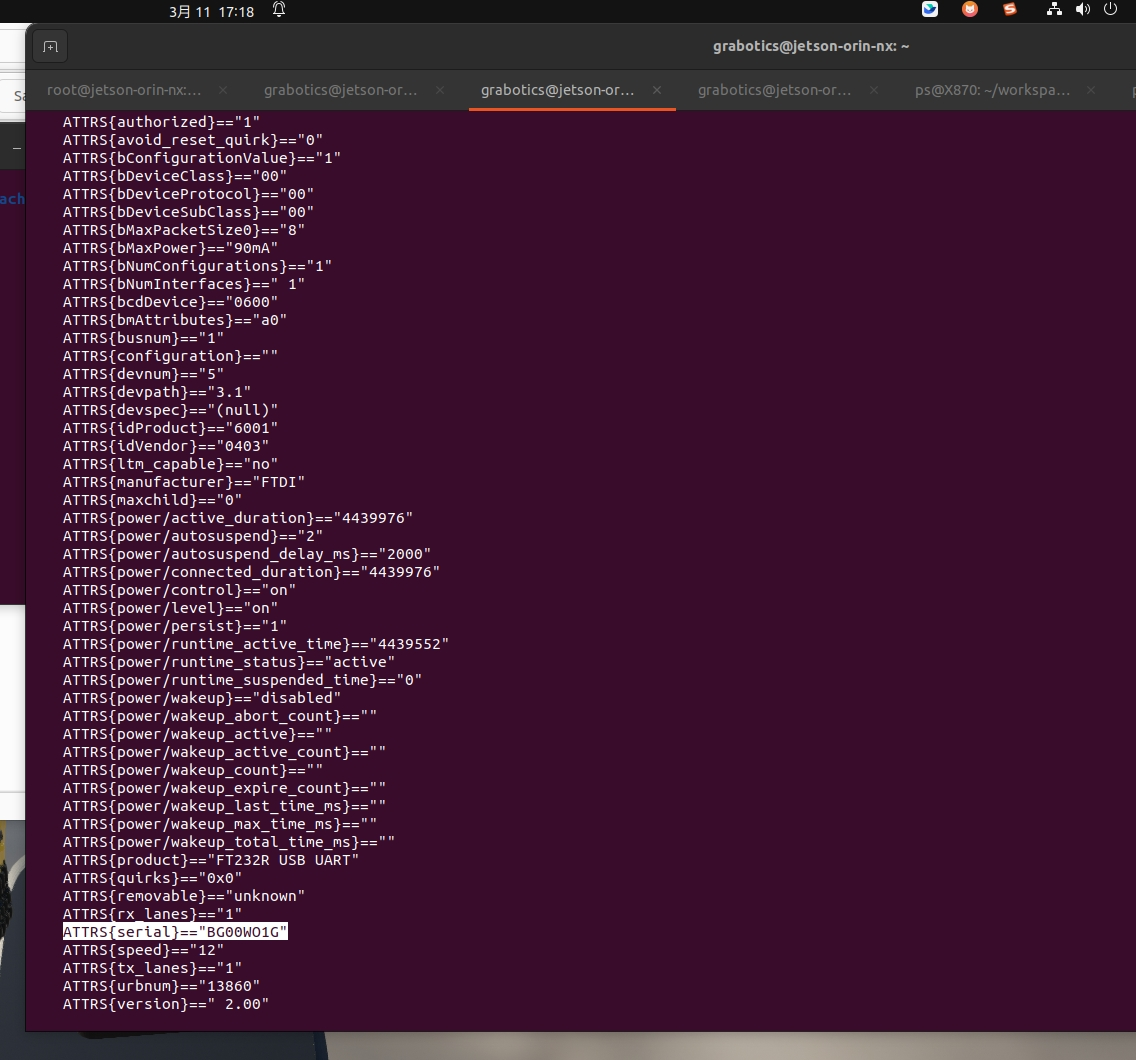Image resolution: width=1136 pixels, height=1060 pixels.
Task: Switch to the root@jetson-orin-nx tab
Action: click(124, 90)
